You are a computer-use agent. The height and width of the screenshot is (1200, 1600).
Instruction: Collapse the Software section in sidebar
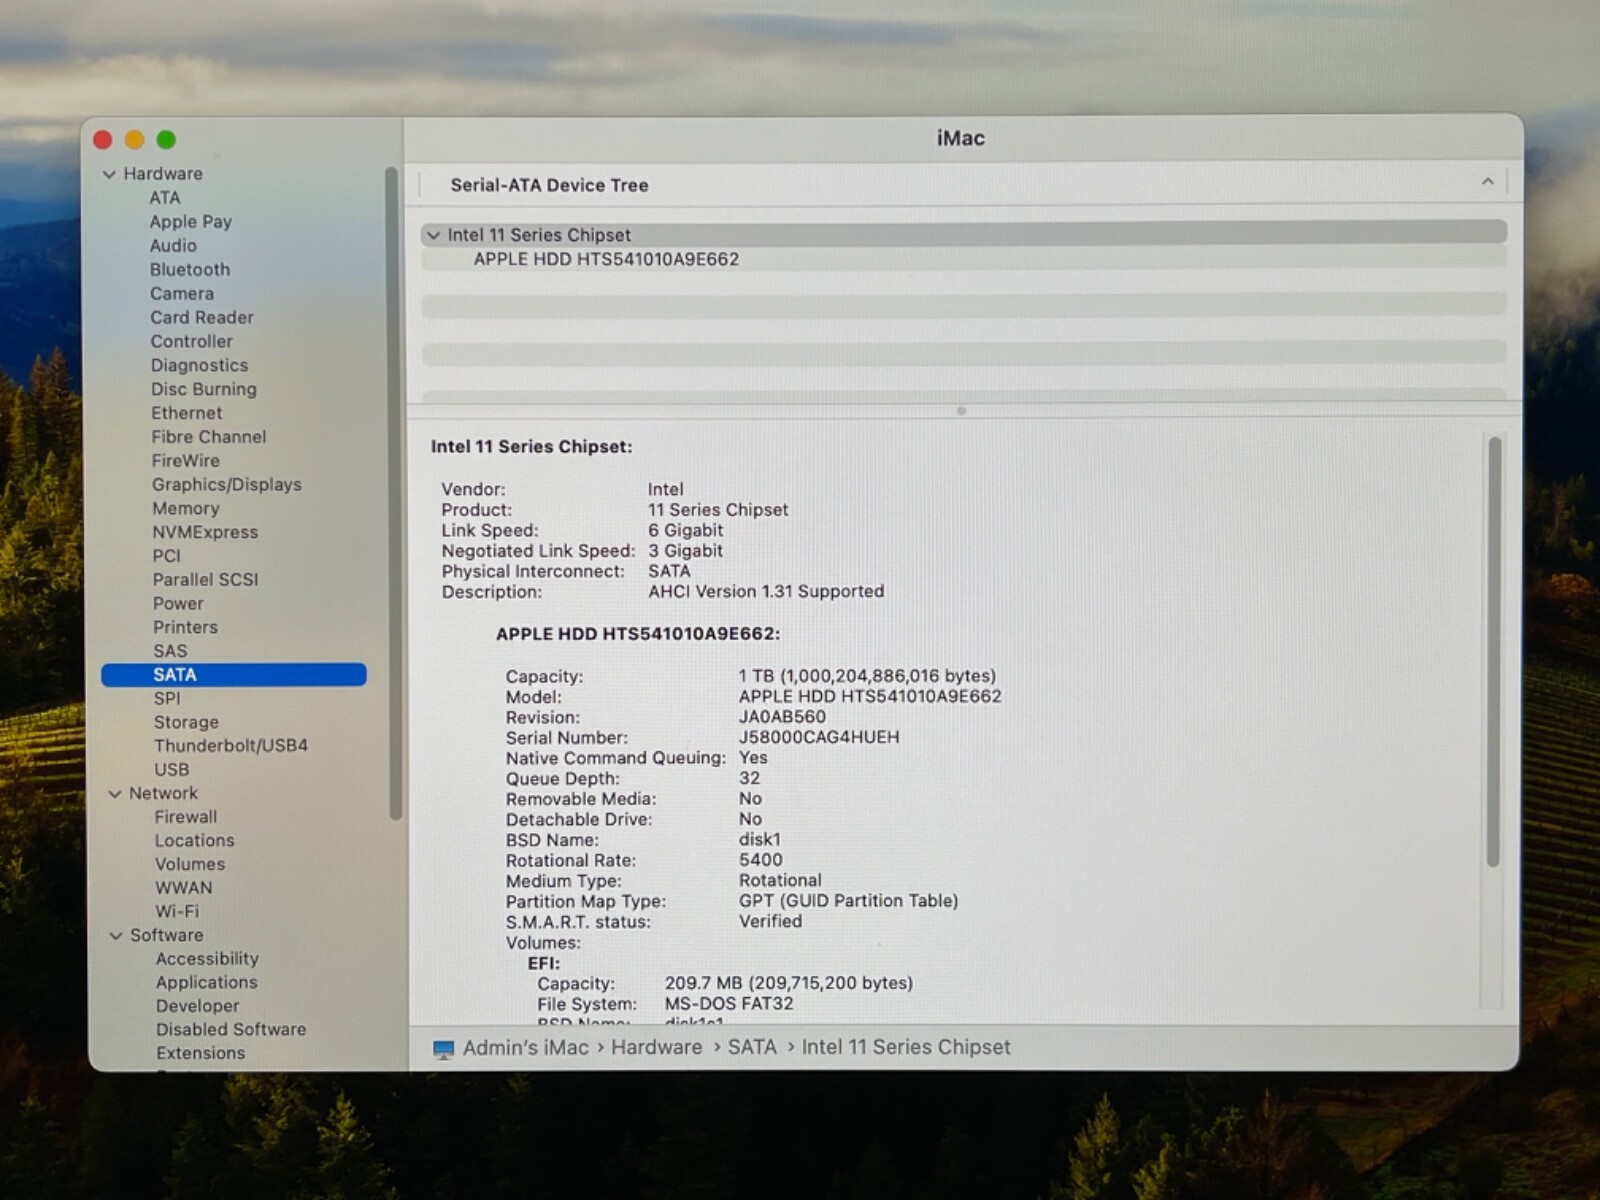point(115,936)
